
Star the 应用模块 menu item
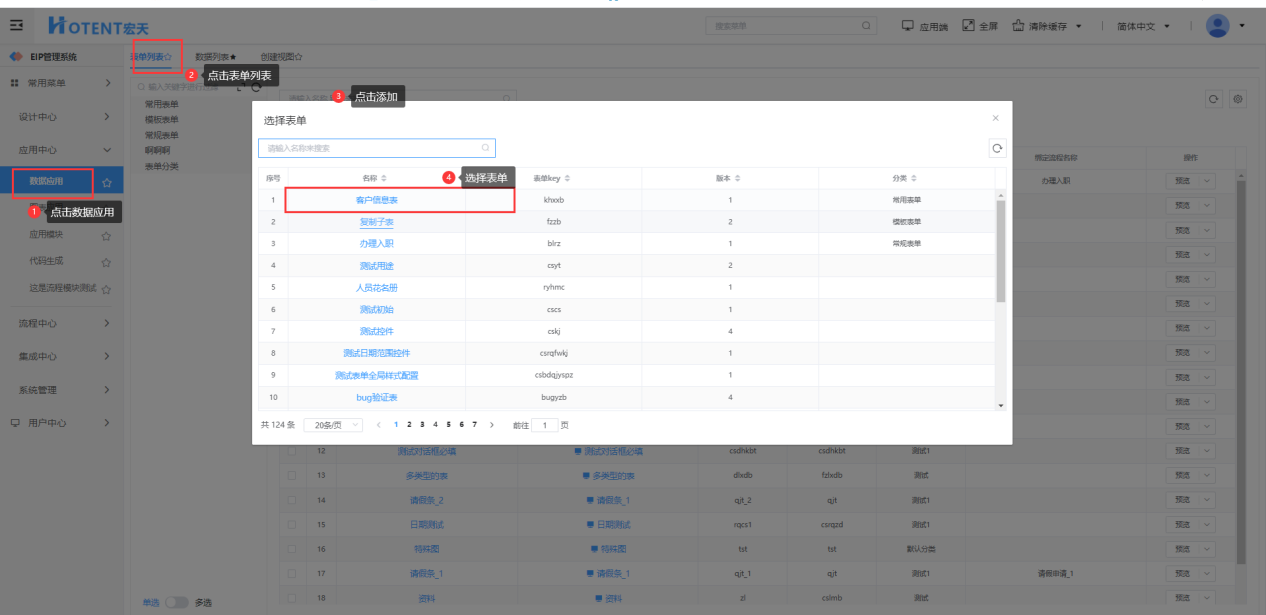click(x=106, y=236)
